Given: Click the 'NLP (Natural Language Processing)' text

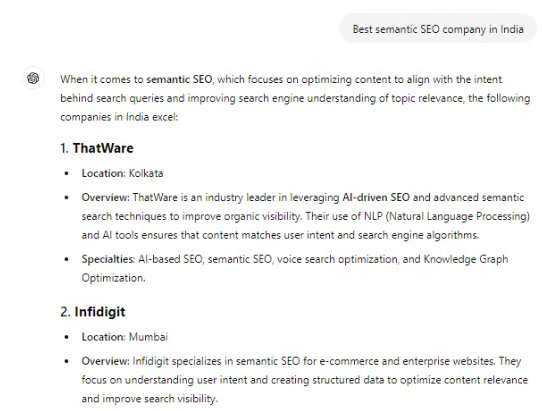Looking at the screenshot, I should click(447, 216).
